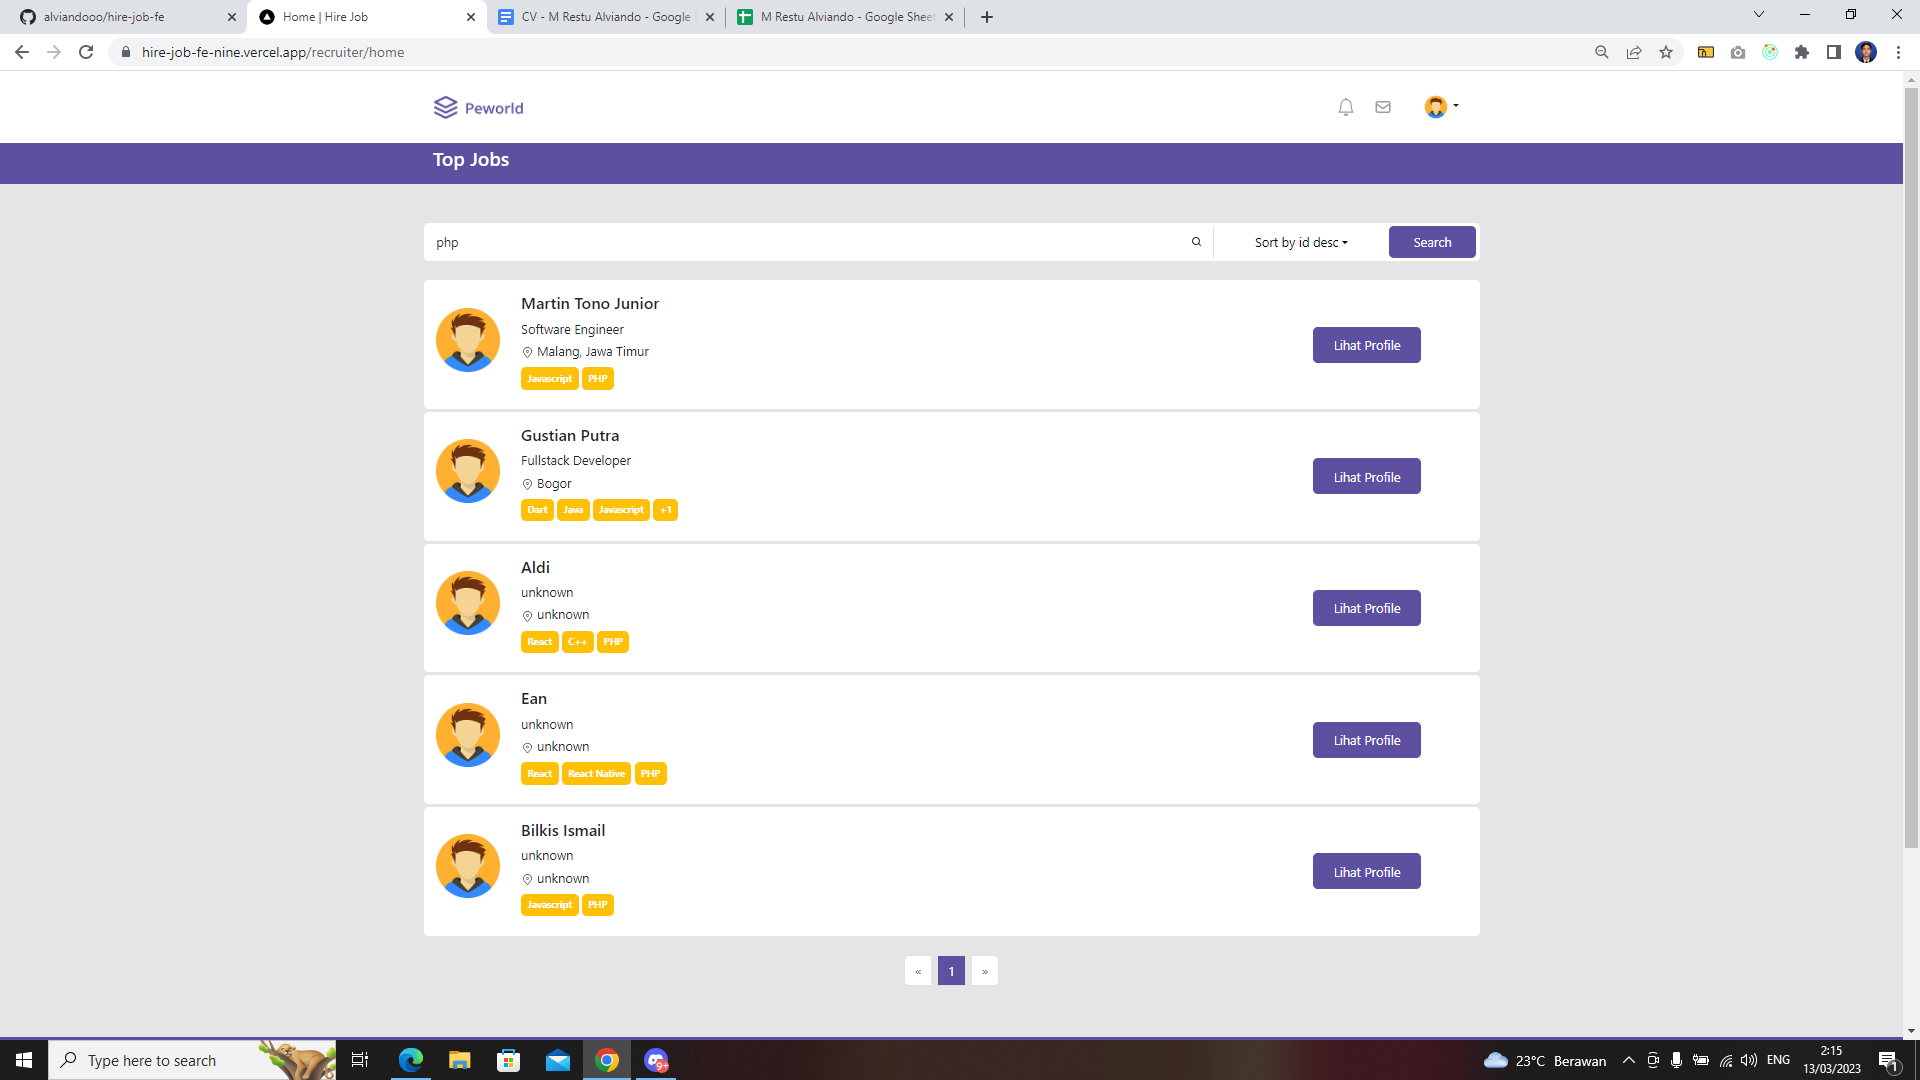Click the +1 badge to reveal more skills
1920x1080 pixels.
click(x=665, y=510)
